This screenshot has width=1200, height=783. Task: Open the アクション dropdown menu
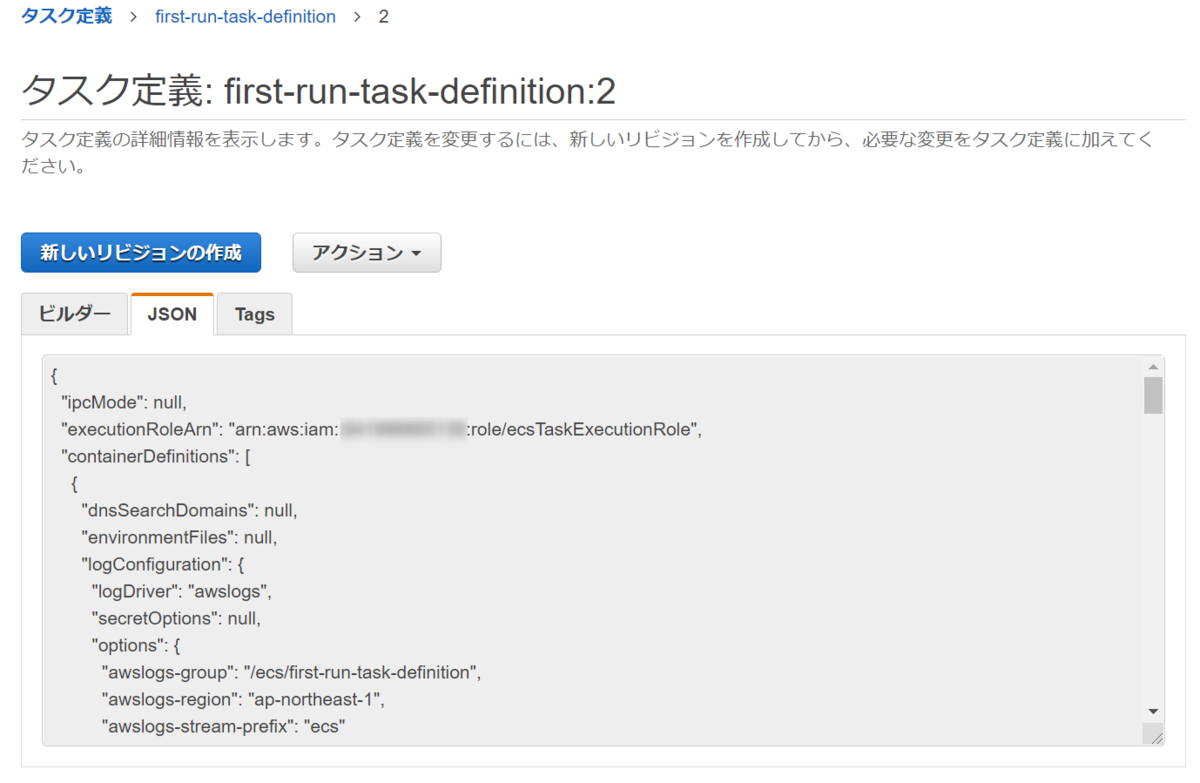[x=366, y=253]
